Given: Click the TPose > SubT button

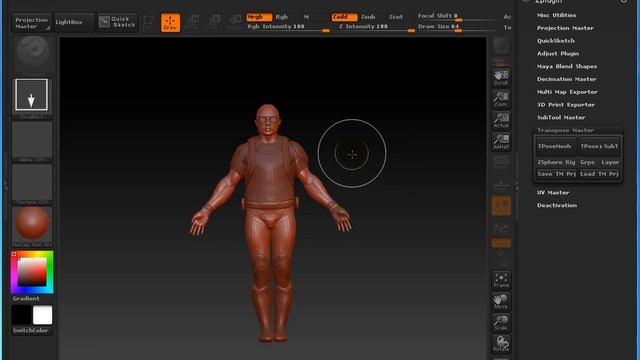Looking at the screenshot, I should pyautogui.click(x=599, y=146).
